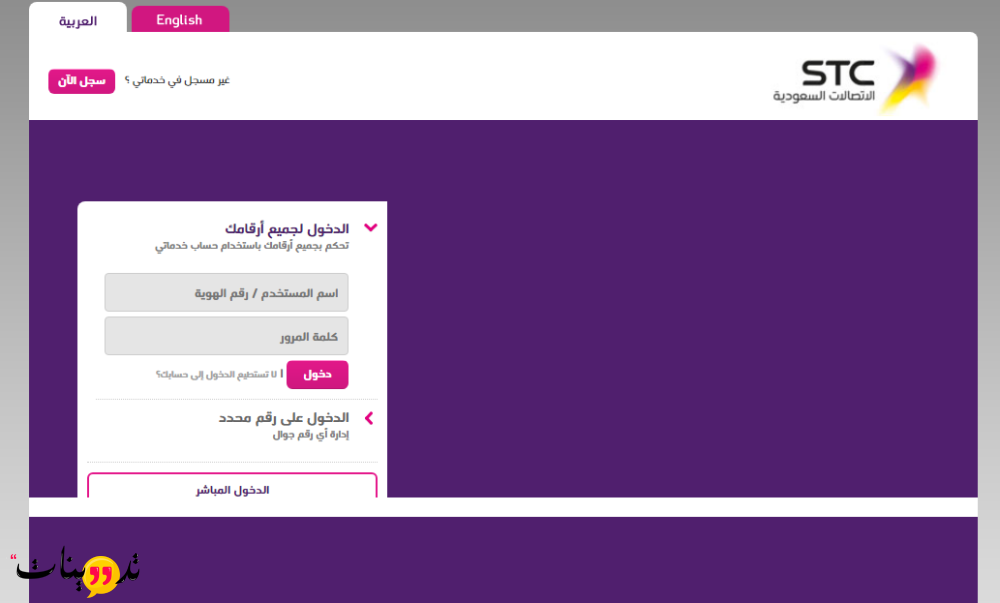Focus the كلمة المرور password field
1000x603 pixels.
227,337
